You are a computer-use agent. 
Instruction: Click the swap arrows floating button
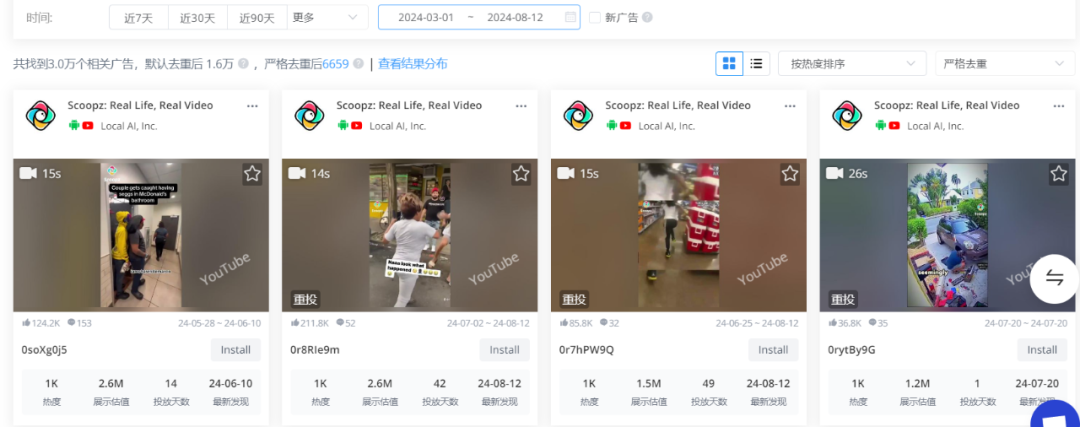[1054, 279]
